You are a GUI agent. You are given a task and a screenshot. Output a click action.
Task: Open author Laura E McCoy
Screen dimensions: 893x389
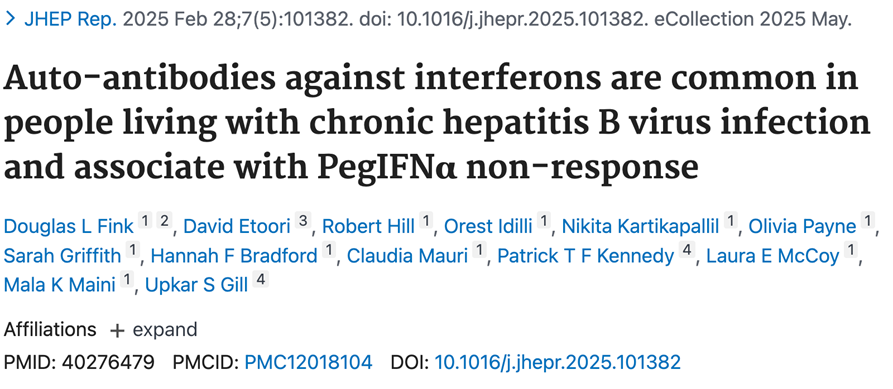point(773,256)
